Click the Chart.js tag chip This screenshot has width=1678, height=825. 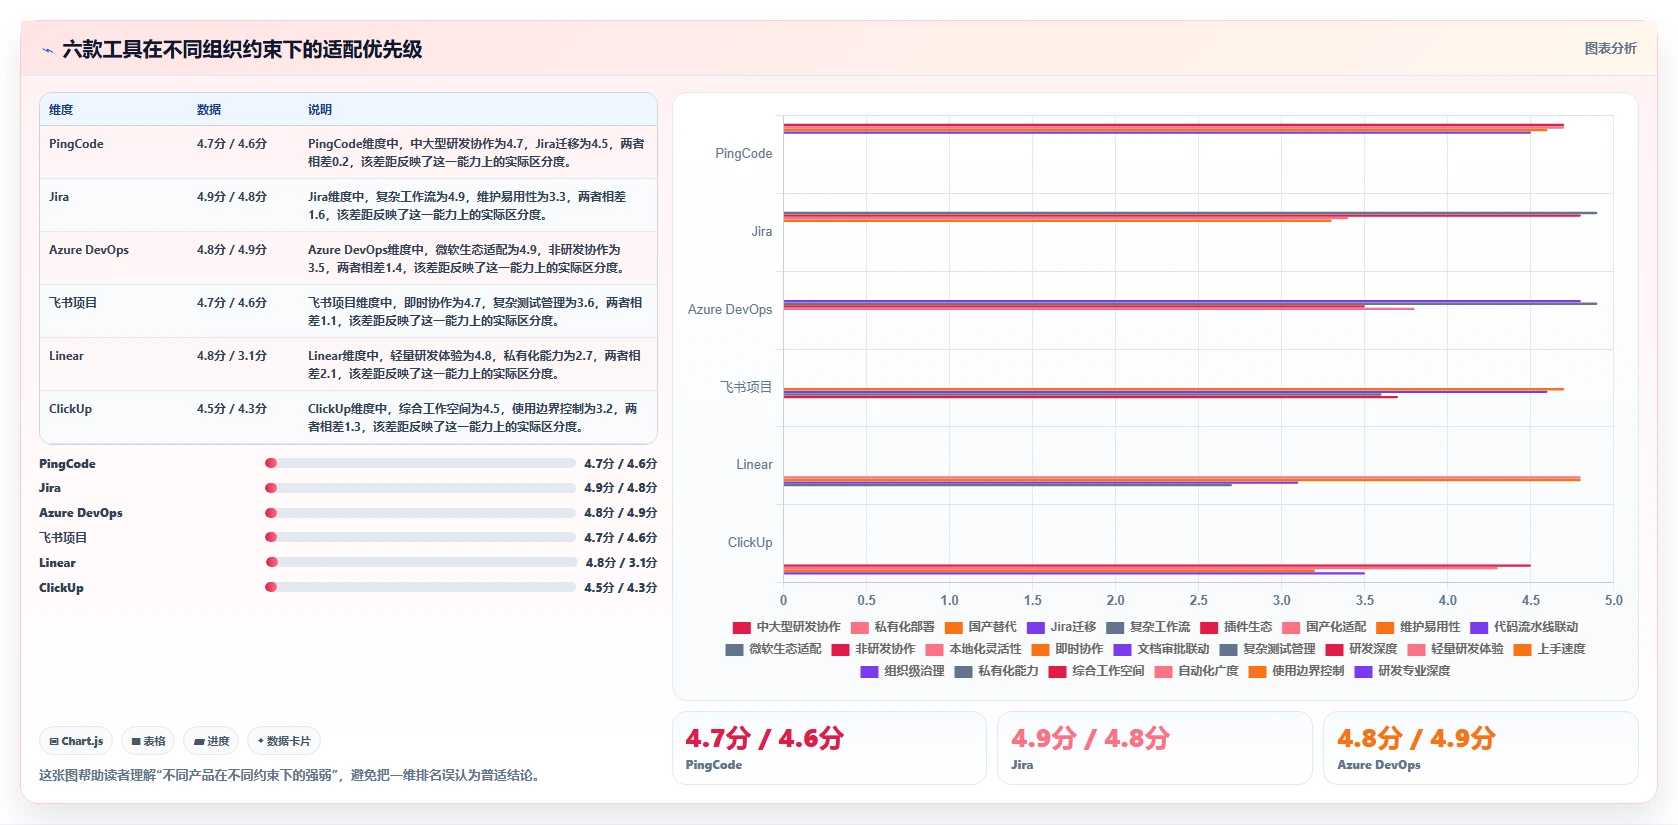click(x=76, y=741)
